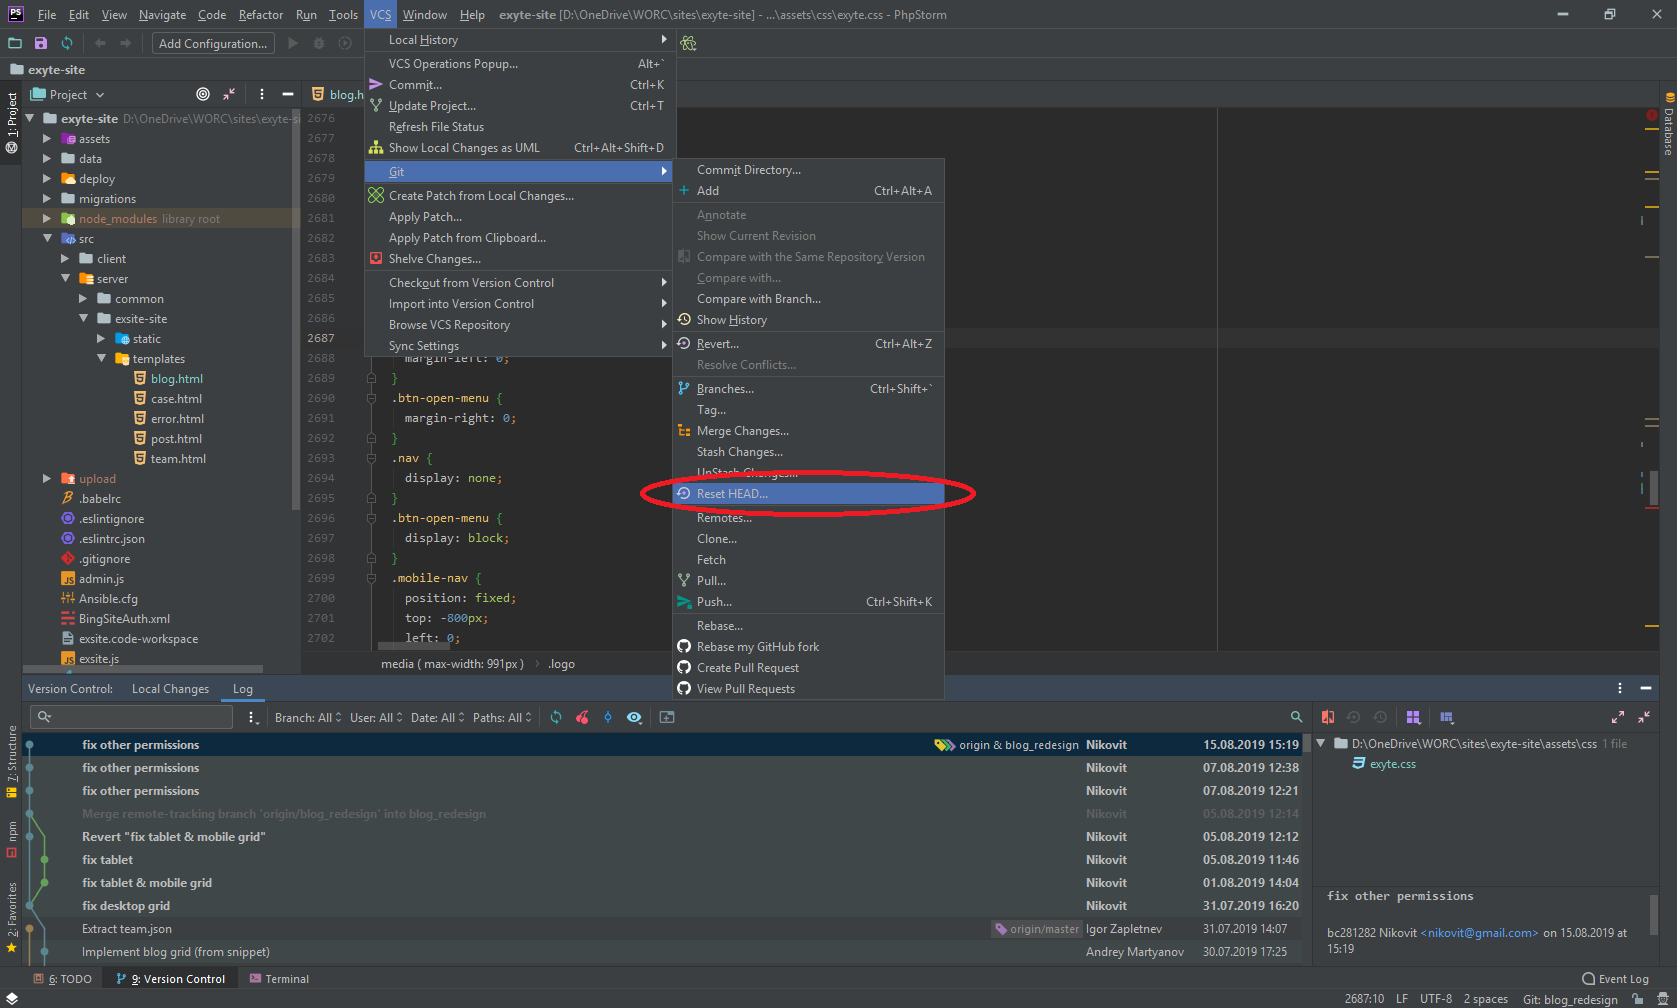
Task: Refresh the VCS log
Action: tap(556, 717)
